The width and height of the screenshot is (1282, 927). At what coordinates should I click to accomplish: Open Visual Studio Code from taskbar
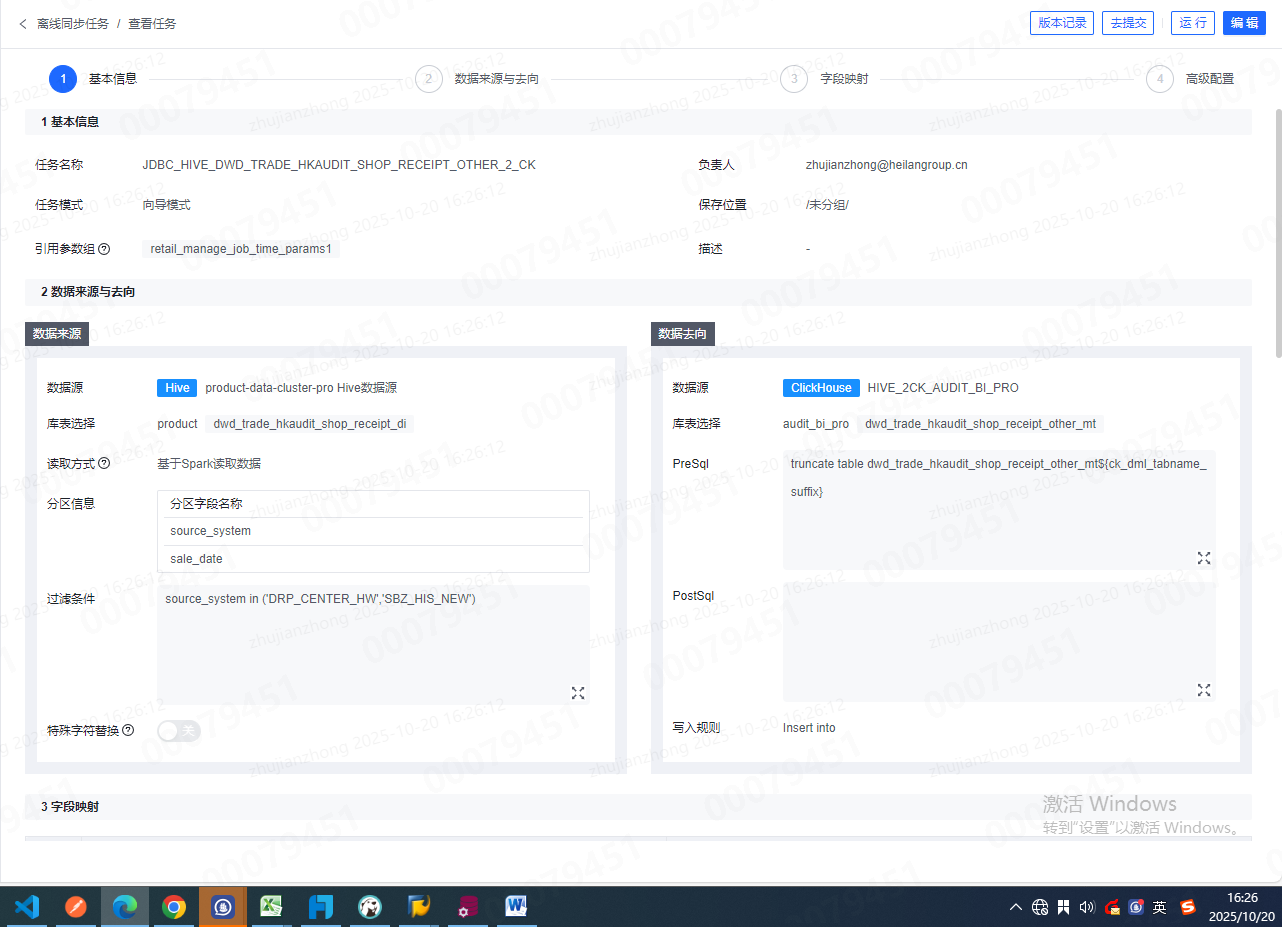(27, 907)
